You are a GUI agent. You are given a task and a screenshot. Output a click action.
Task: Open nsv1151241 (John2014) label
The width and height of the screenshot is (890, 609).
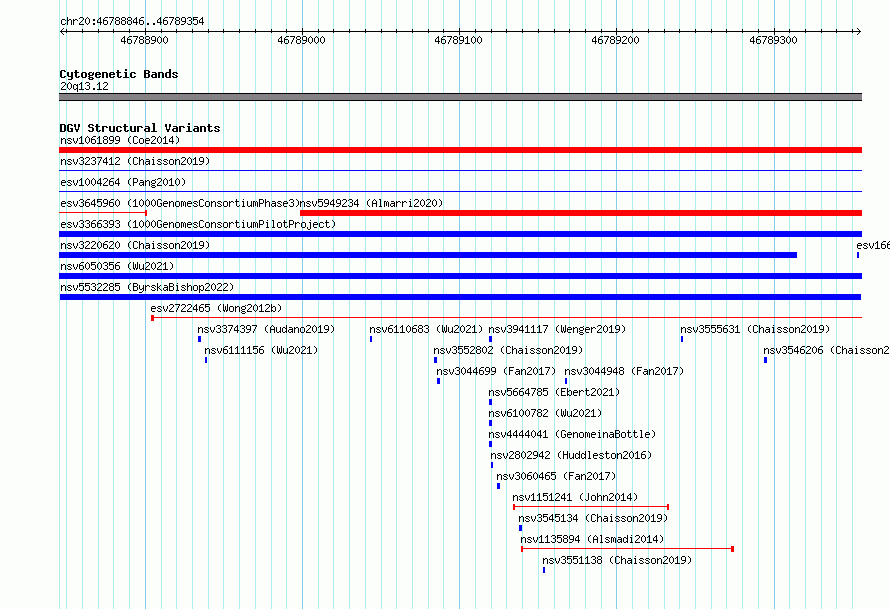tap(575, 497)
